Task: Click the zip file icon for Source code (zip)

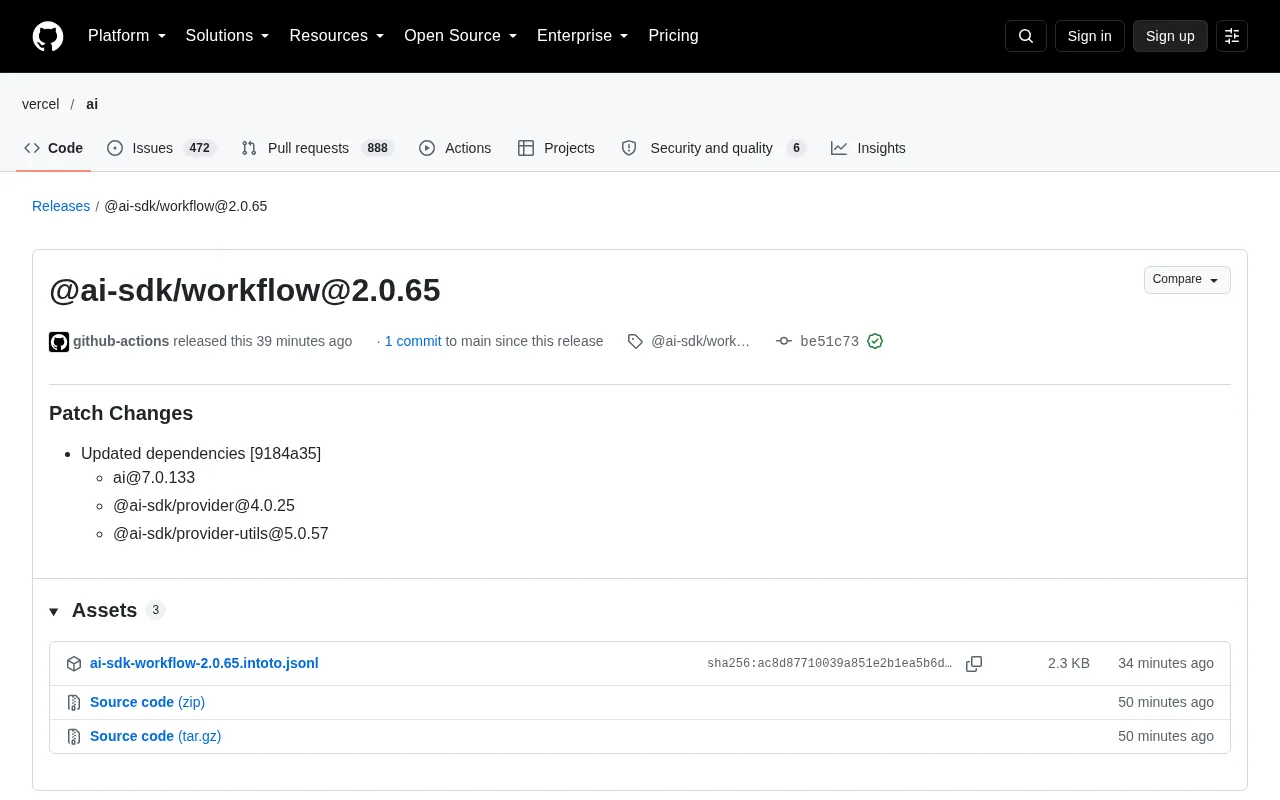Action: (x=74, y=703)
